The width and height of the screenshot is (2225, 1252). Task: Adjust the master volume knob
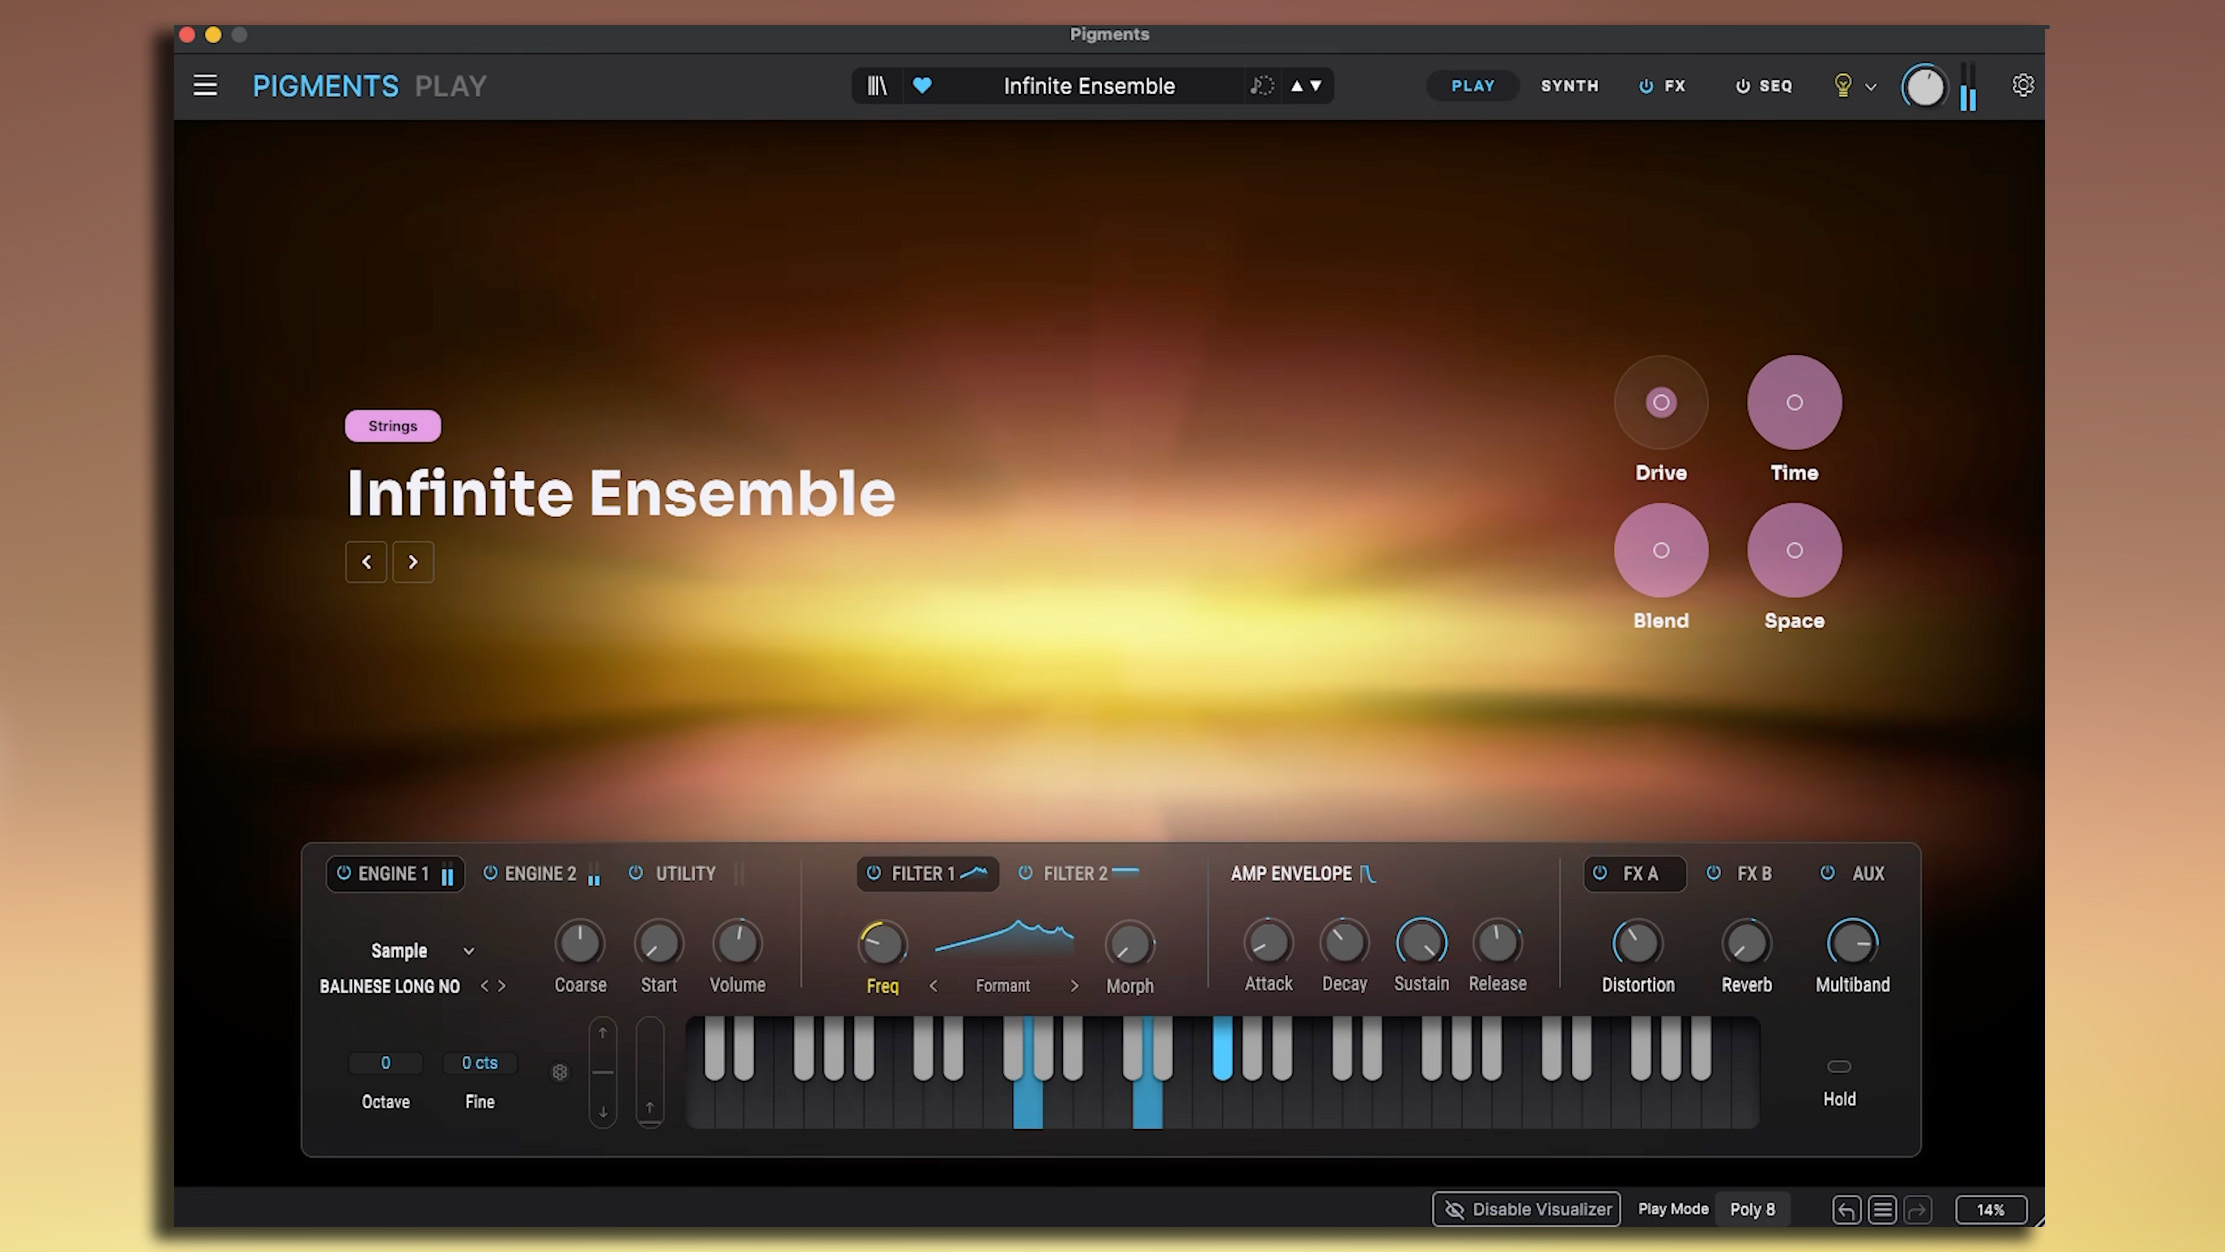coord(1924,87)
